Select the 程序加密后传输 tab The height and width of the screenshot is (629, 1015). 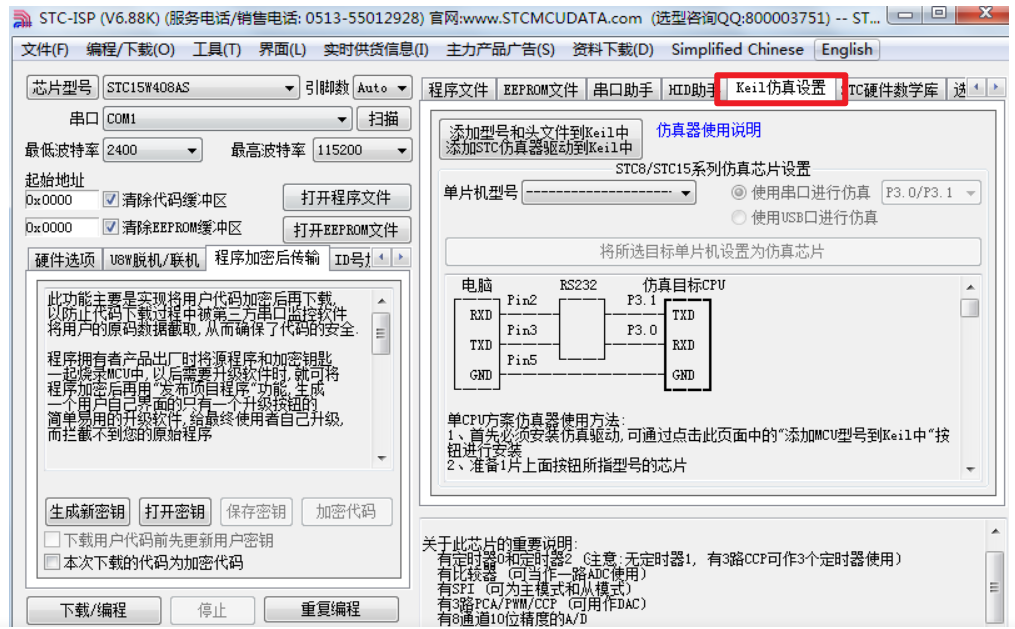[267, 258]
